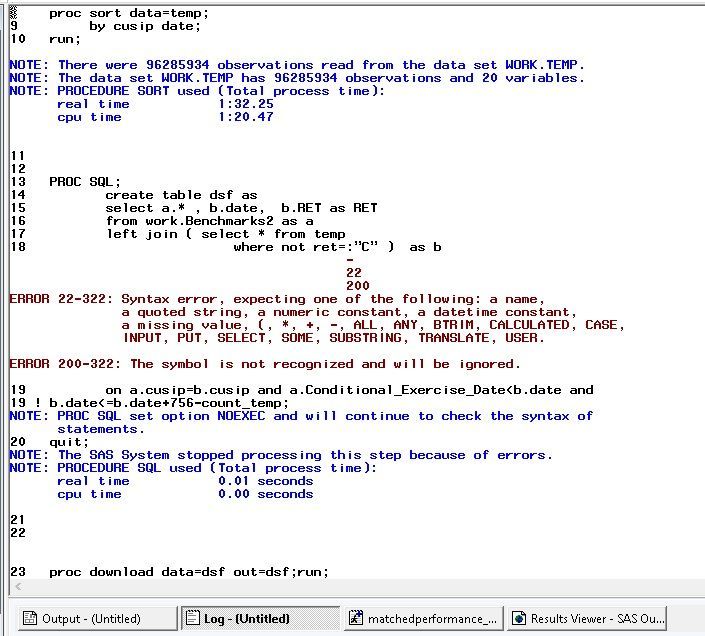This screenshot has height=636, width=705.
Task: Click the 'where not ret=:"C" ) as b' line
Action: point(337,247)
